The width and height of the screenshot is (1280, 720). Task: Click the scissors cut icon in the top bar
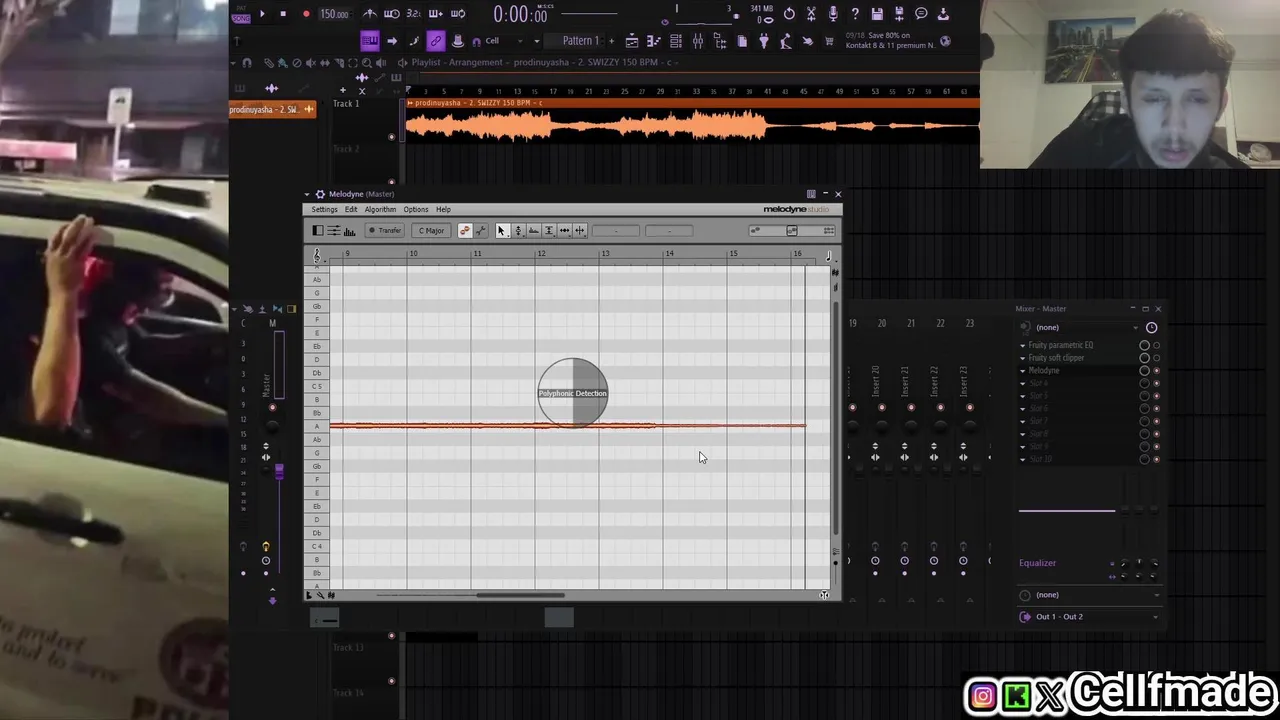[x=811, y=14]
